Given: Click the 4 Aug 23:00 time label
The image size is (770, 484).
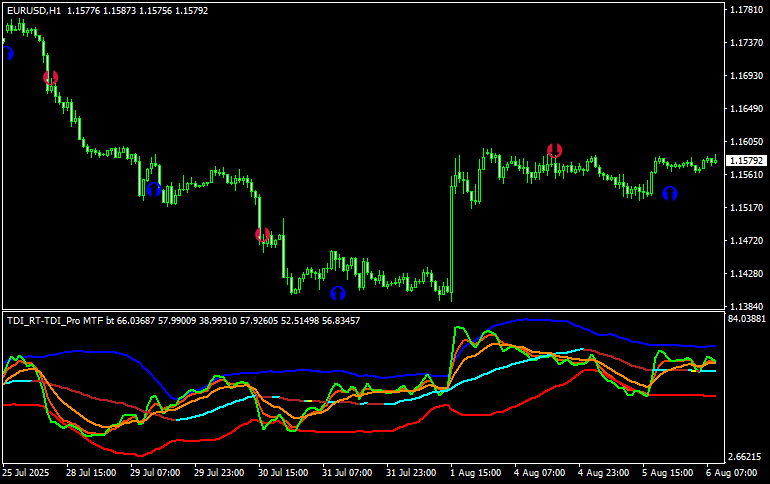Looking at the screenshot, I should point(603,472).
